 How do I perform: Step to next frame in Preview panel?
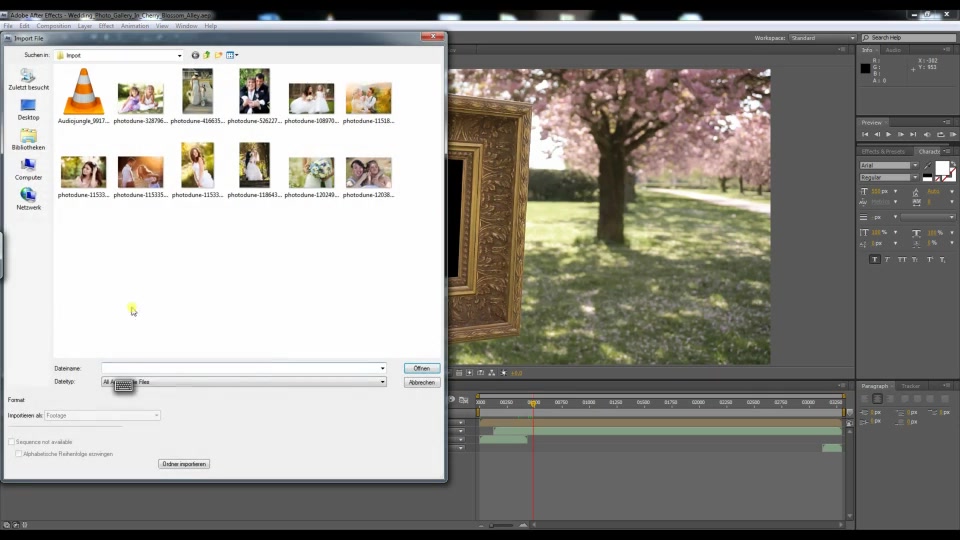click(x=901, y=135)
